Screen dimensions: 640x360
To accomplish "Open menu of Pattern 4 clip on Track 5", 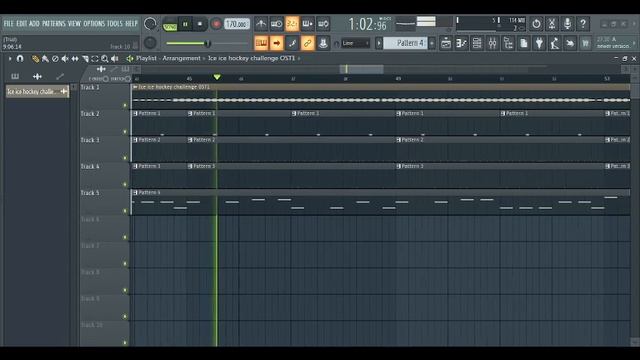I will [135, 192].
